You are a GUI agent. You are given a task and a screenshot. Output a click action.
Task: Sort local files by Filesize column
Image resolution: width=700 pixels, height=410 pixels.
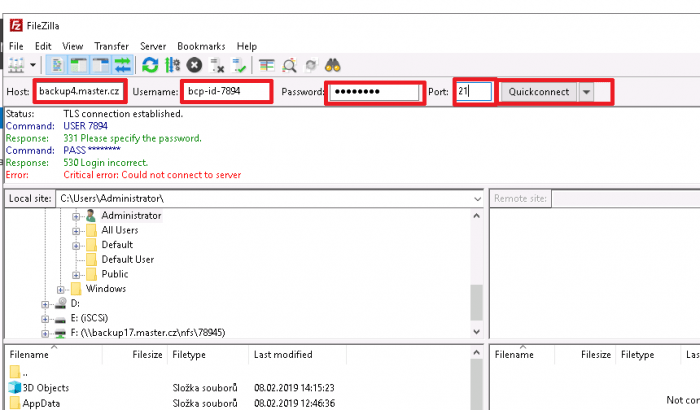(136, 355)
